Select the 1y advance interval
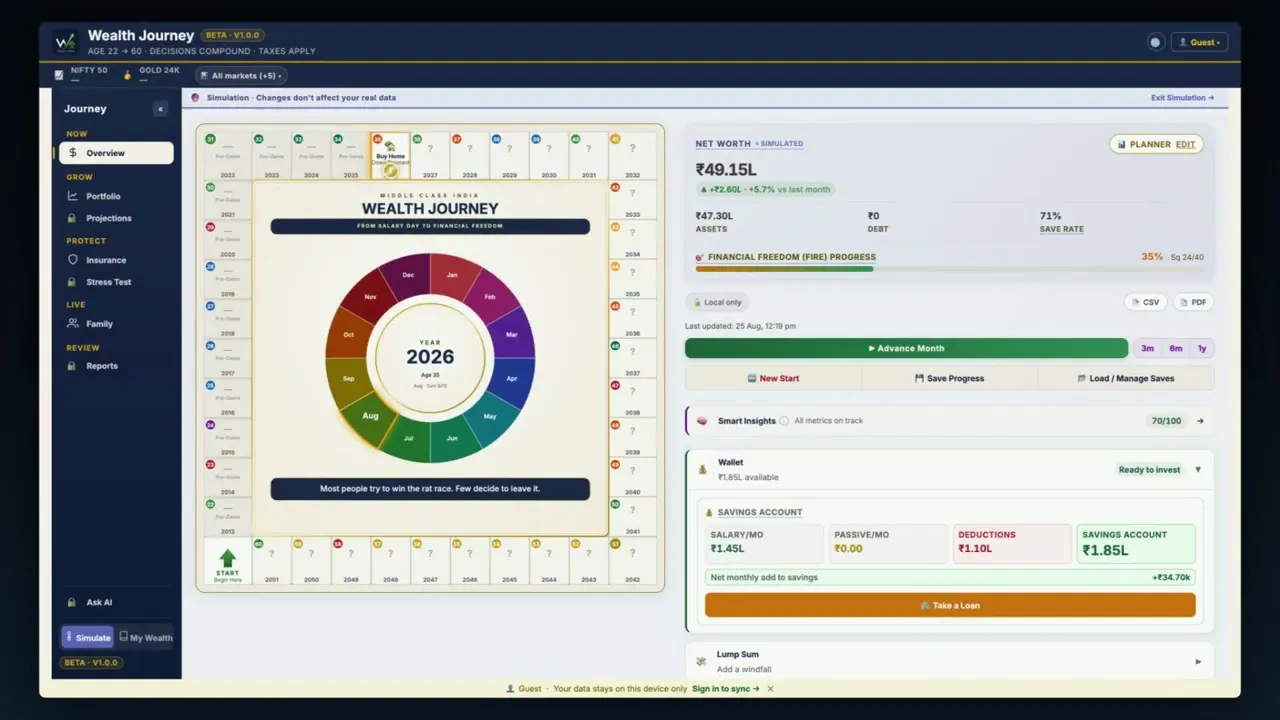The width and height of the screenshot is (1280, 720). pos(1202,348)
